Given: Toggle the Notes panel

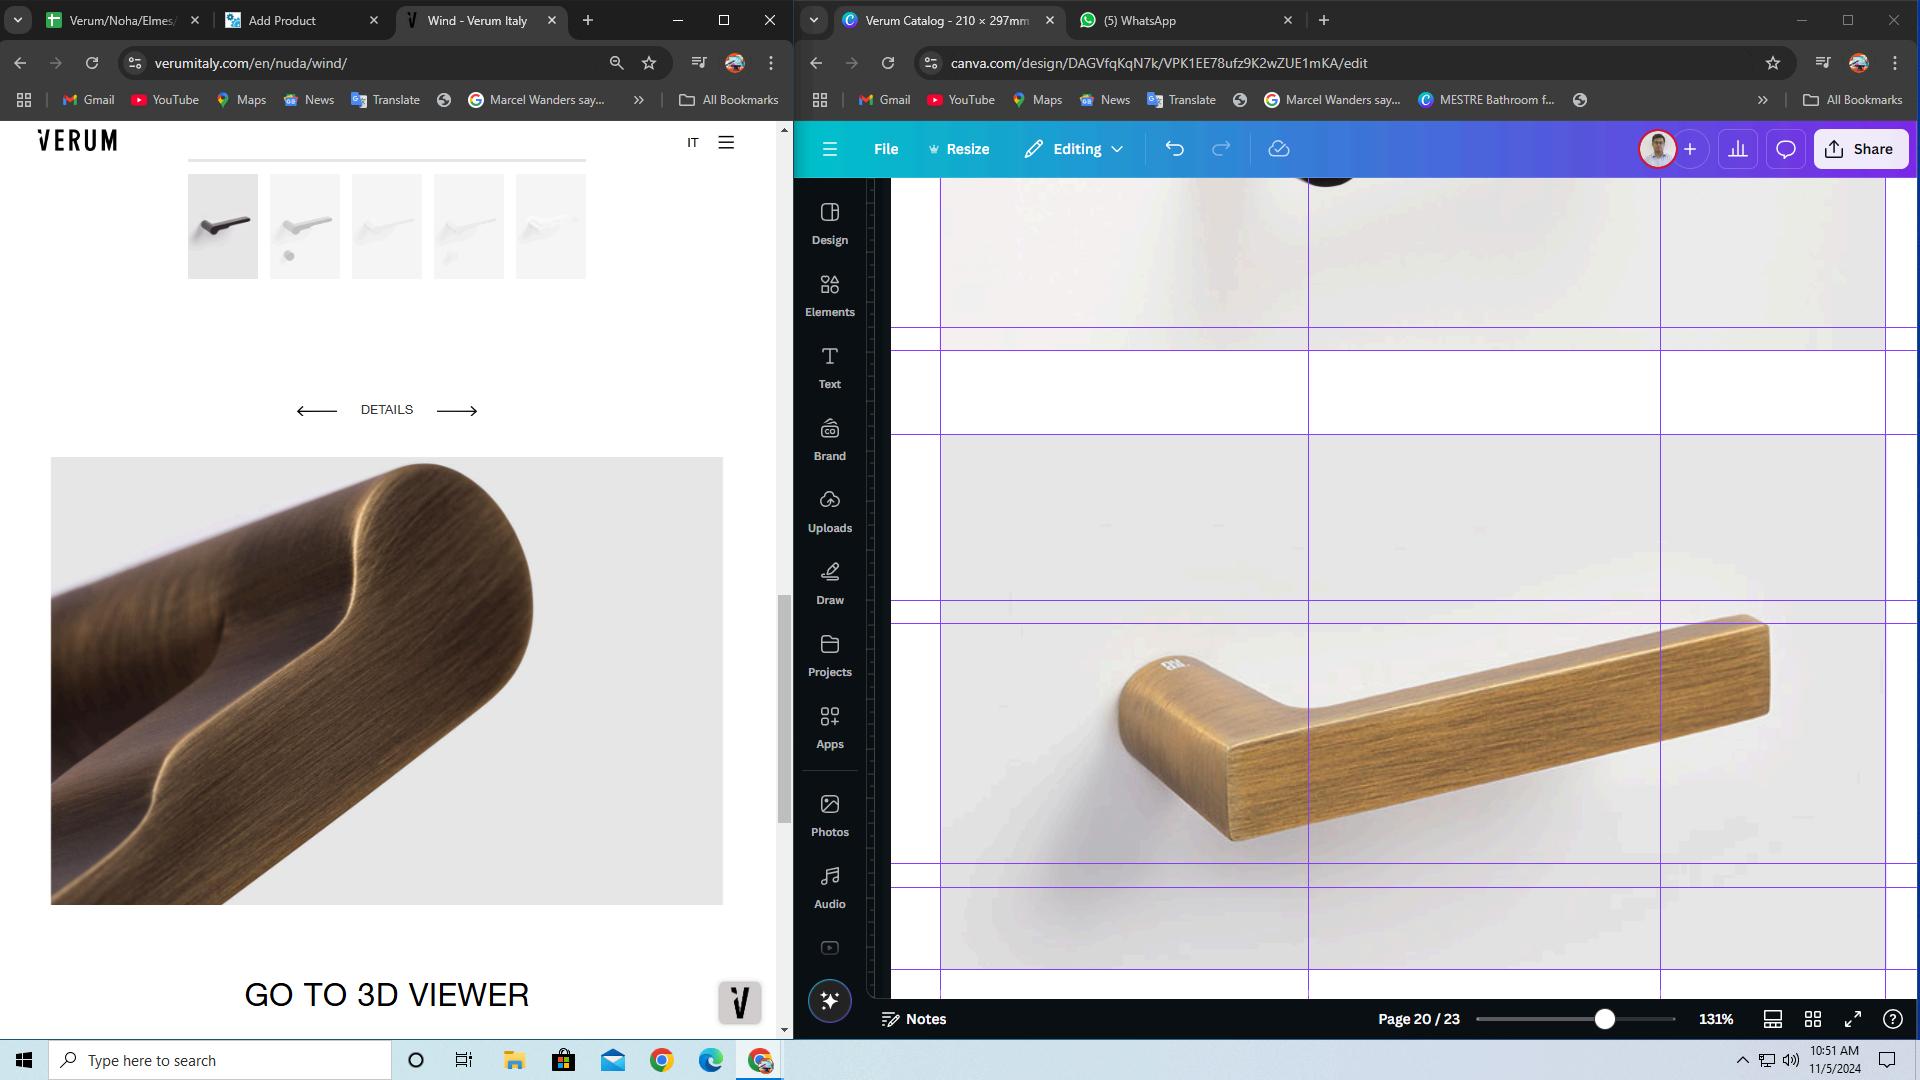Looking at the screenshot, I should pos(913,1019).
